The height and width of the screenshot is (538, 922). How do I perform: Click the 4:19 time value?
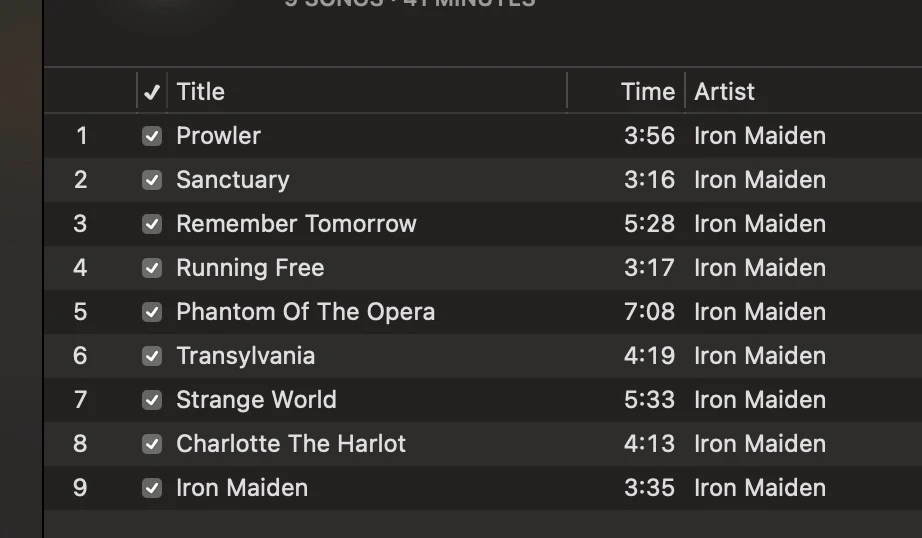[x=650, y=356]
